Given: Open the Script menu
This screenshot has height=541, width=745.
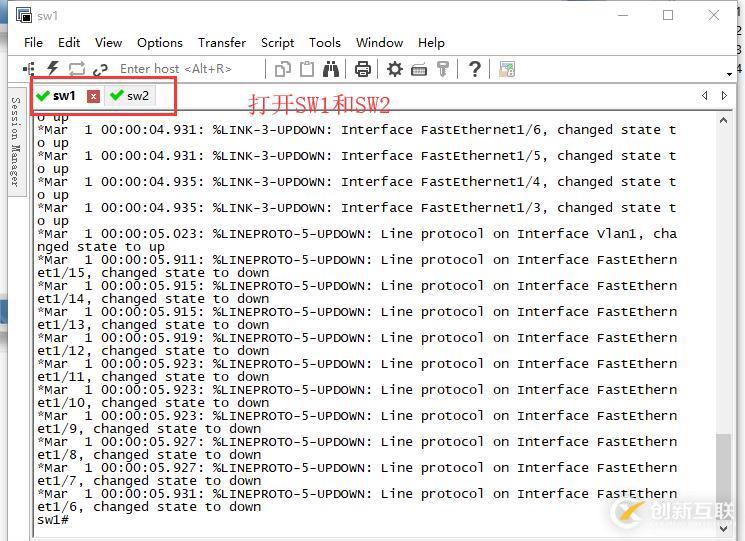Looking at the screenshot, I should click(x=277, y=43).
